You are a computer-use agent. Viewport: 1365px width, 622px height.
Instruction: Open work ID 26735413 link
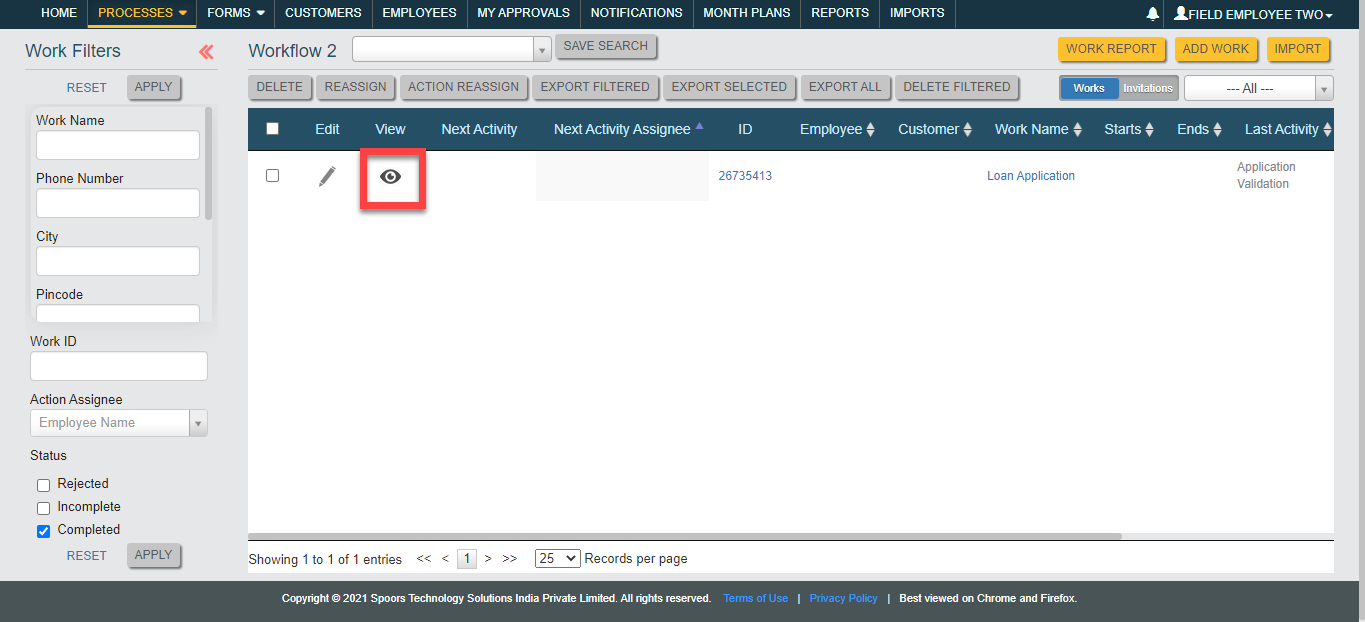(745, 176)
